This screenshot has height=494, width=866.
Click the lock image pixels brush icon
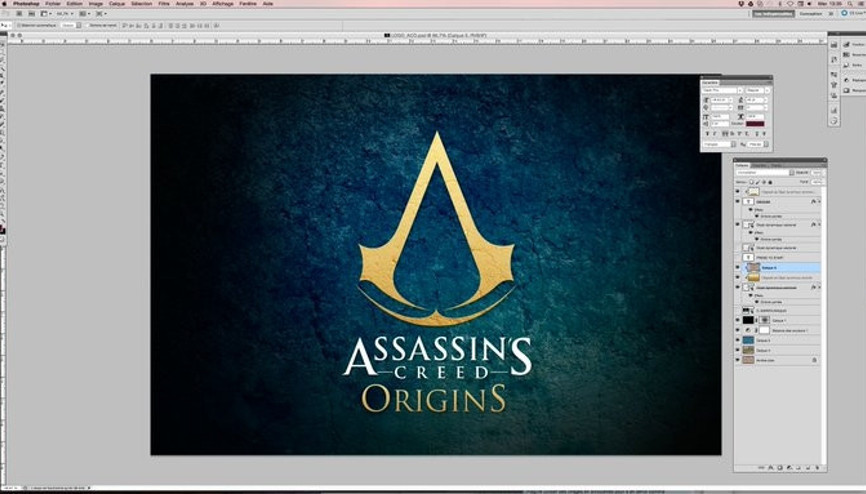click(x=758, y=182)
